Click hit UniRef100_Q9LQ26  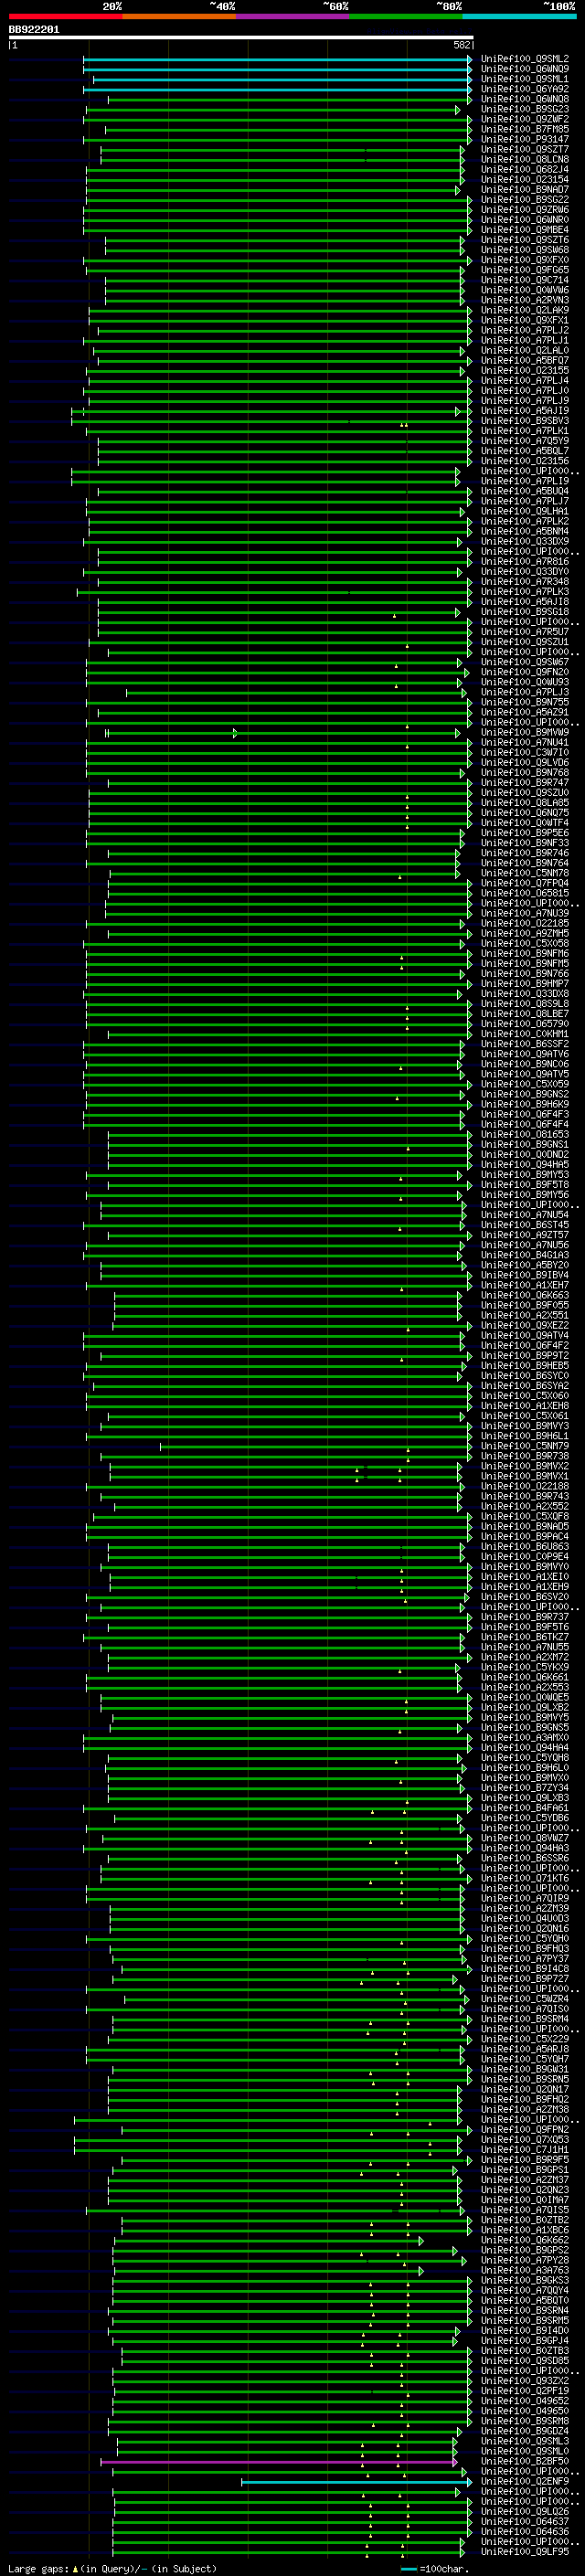click(x=524, y=2511)
